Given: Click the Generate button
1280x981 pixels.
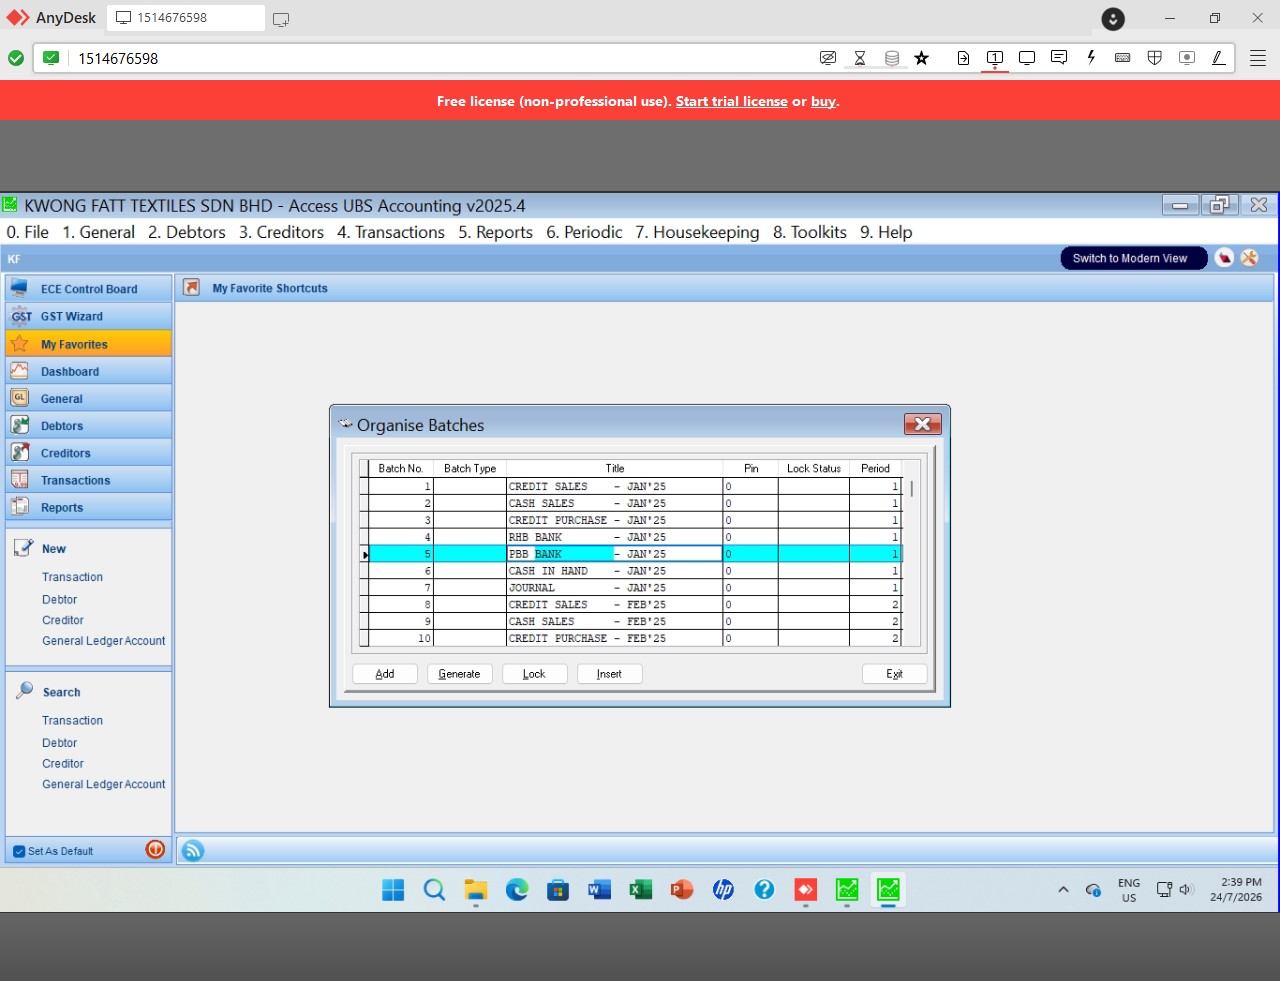Looking at the screenshot, I should [x=460, y=674].
